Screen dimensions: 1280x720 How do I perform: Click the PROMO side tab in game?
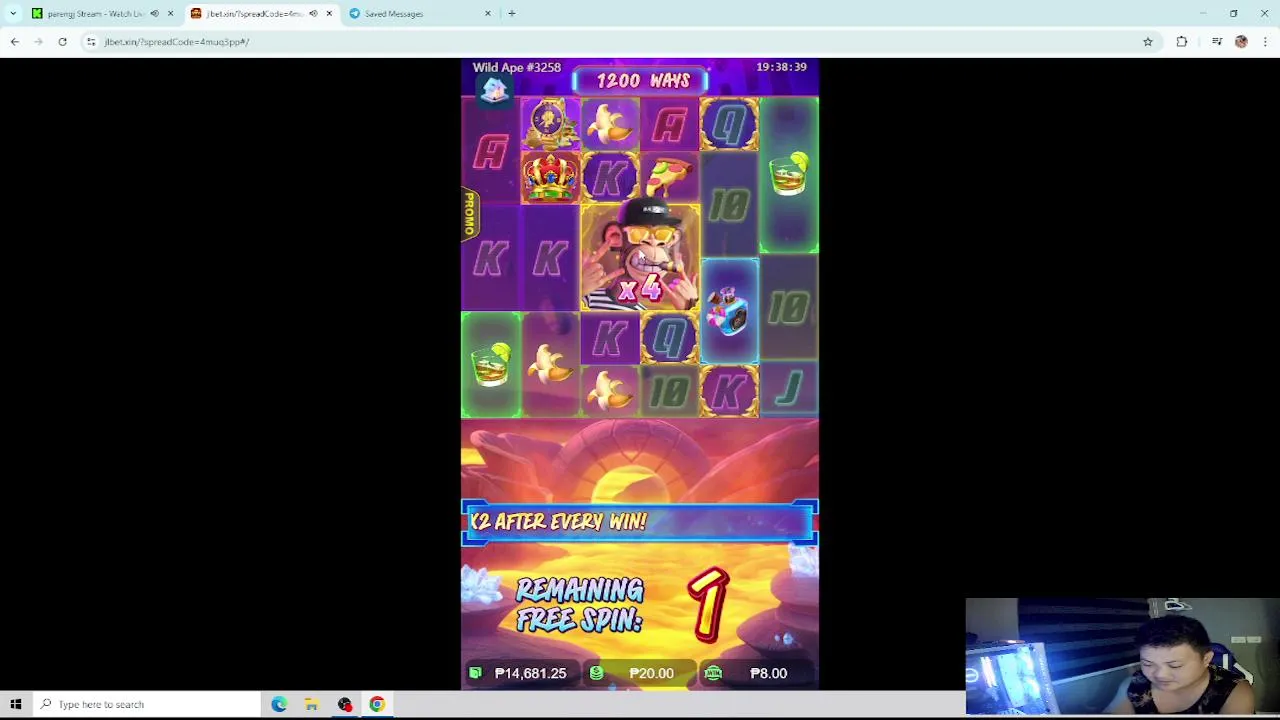pos(469,214)
